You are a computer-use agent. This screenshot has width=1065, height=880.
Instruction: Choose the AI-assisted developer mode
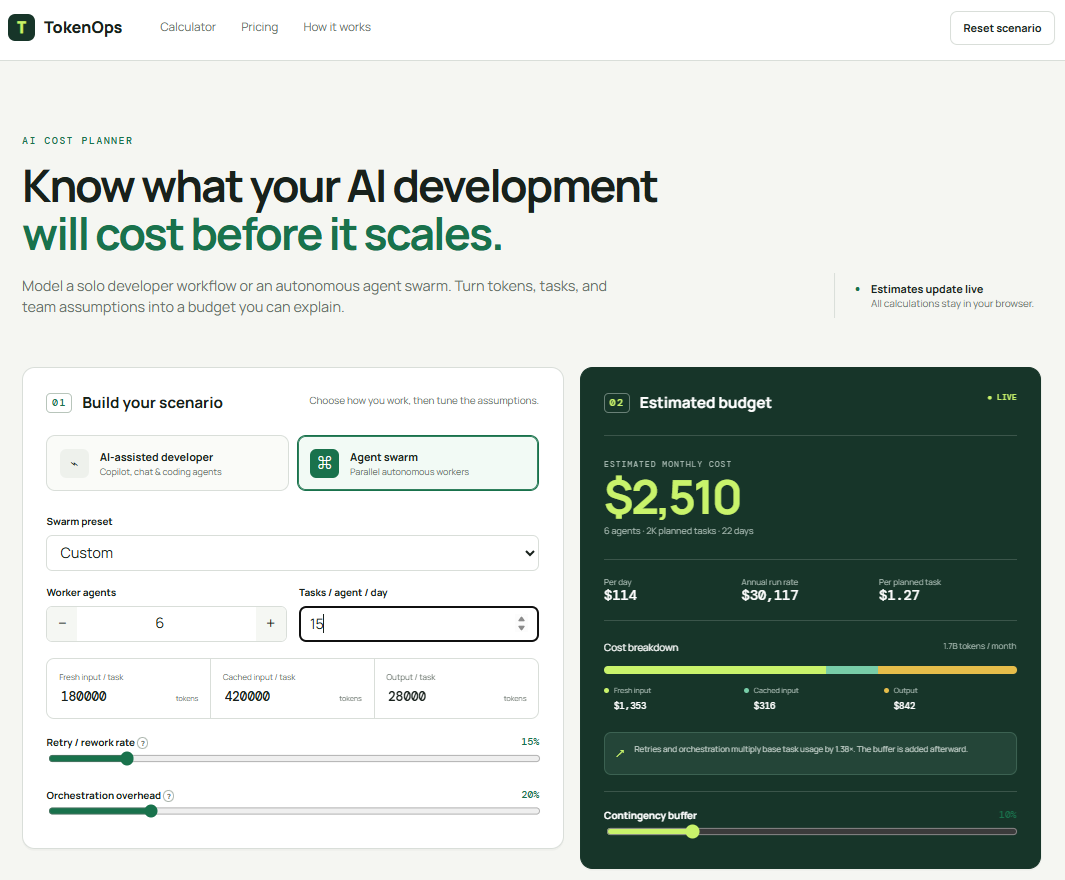(x=168, y=463)
